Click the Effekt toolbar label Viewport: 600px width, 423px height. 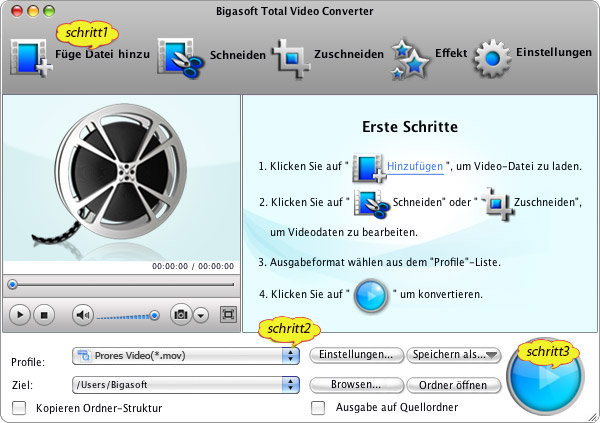tap(451, 53)
